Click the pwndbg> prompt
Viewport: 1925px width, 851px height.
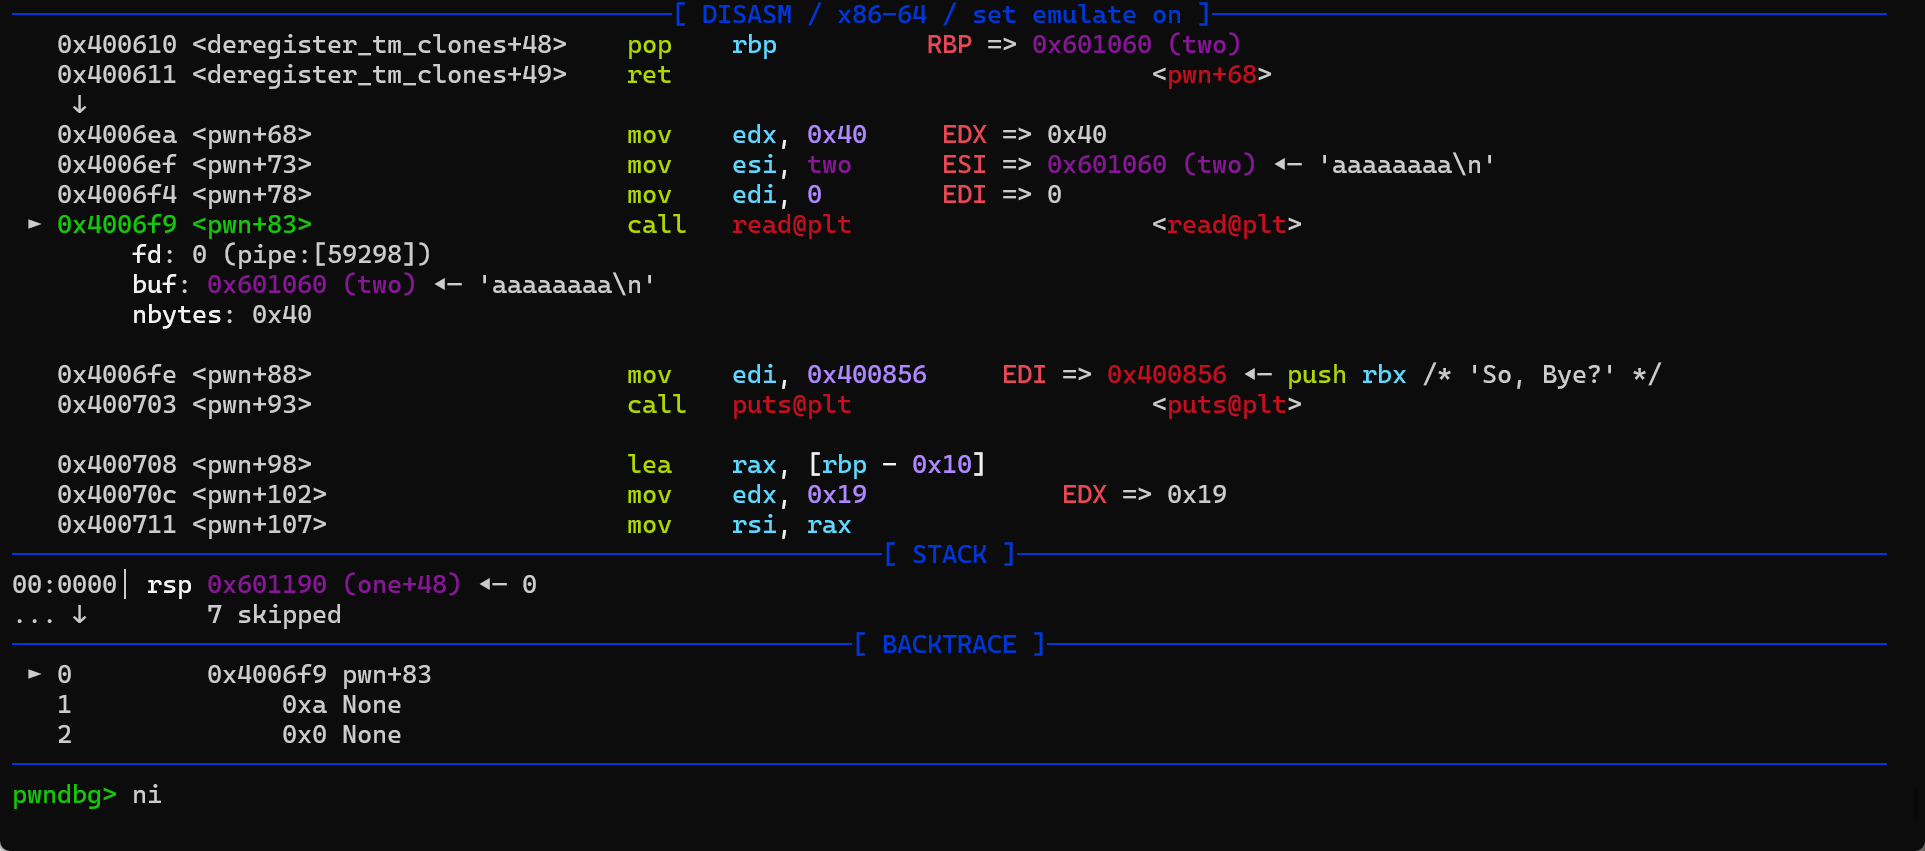coord(64,795)
